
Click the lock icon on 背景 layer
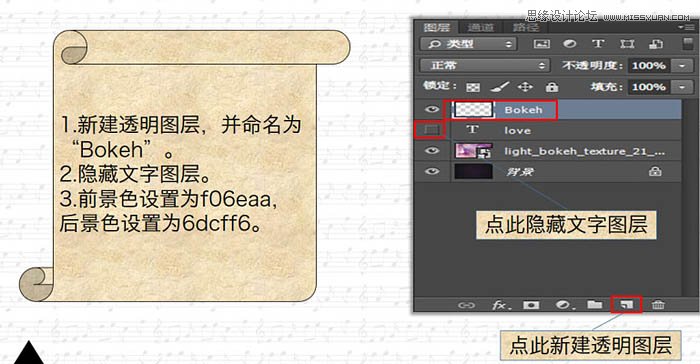tap(655, 171)
